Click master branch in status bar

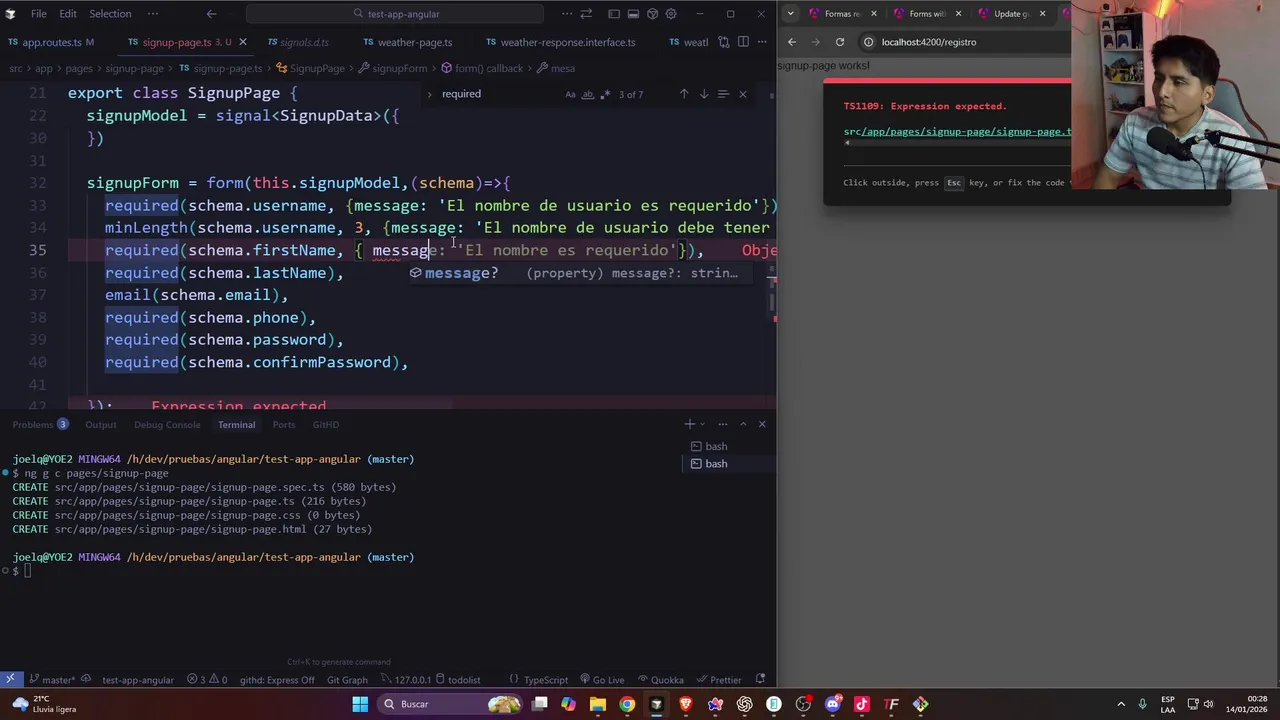coord(51,680)
